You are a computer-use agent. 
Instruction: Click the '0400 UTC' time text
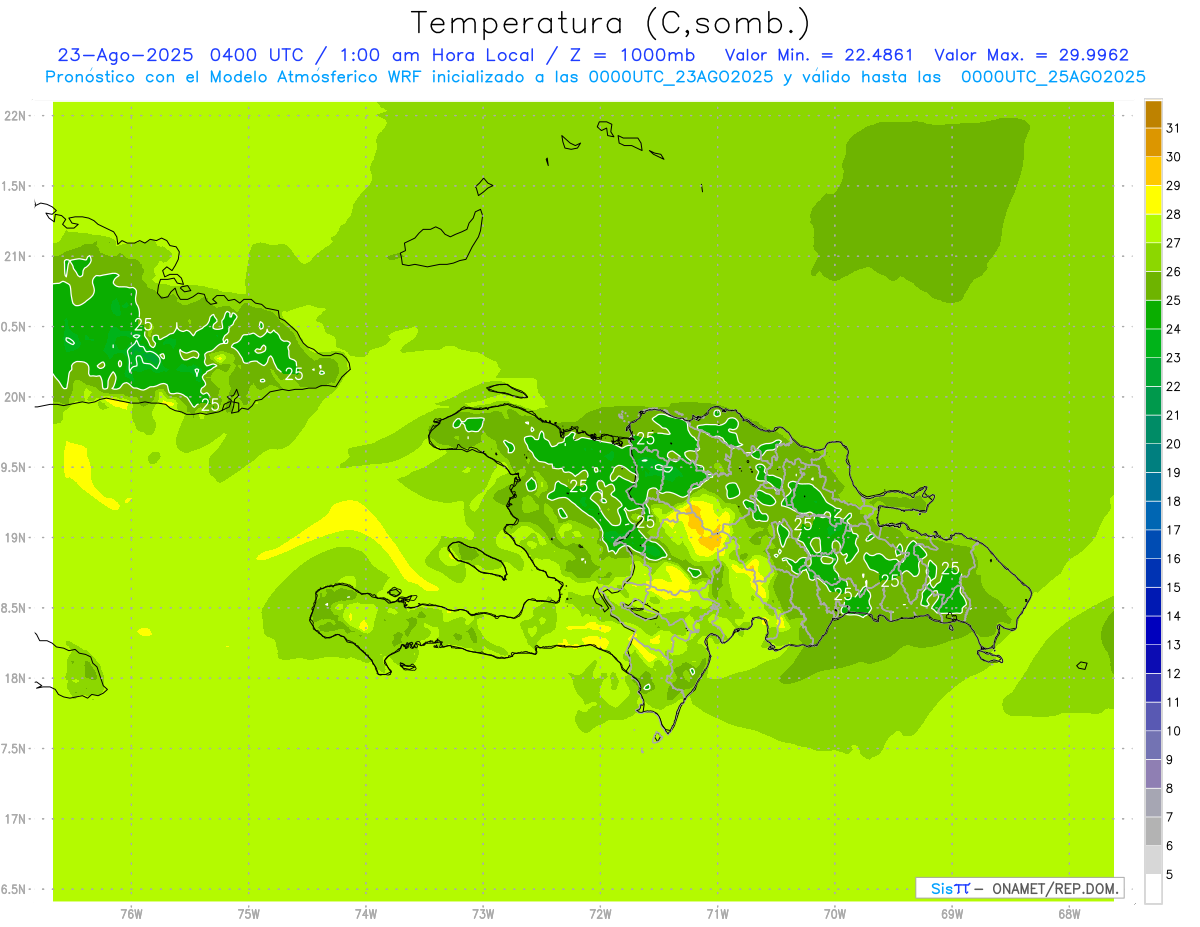pyautogui.click(x=258, y=55)
